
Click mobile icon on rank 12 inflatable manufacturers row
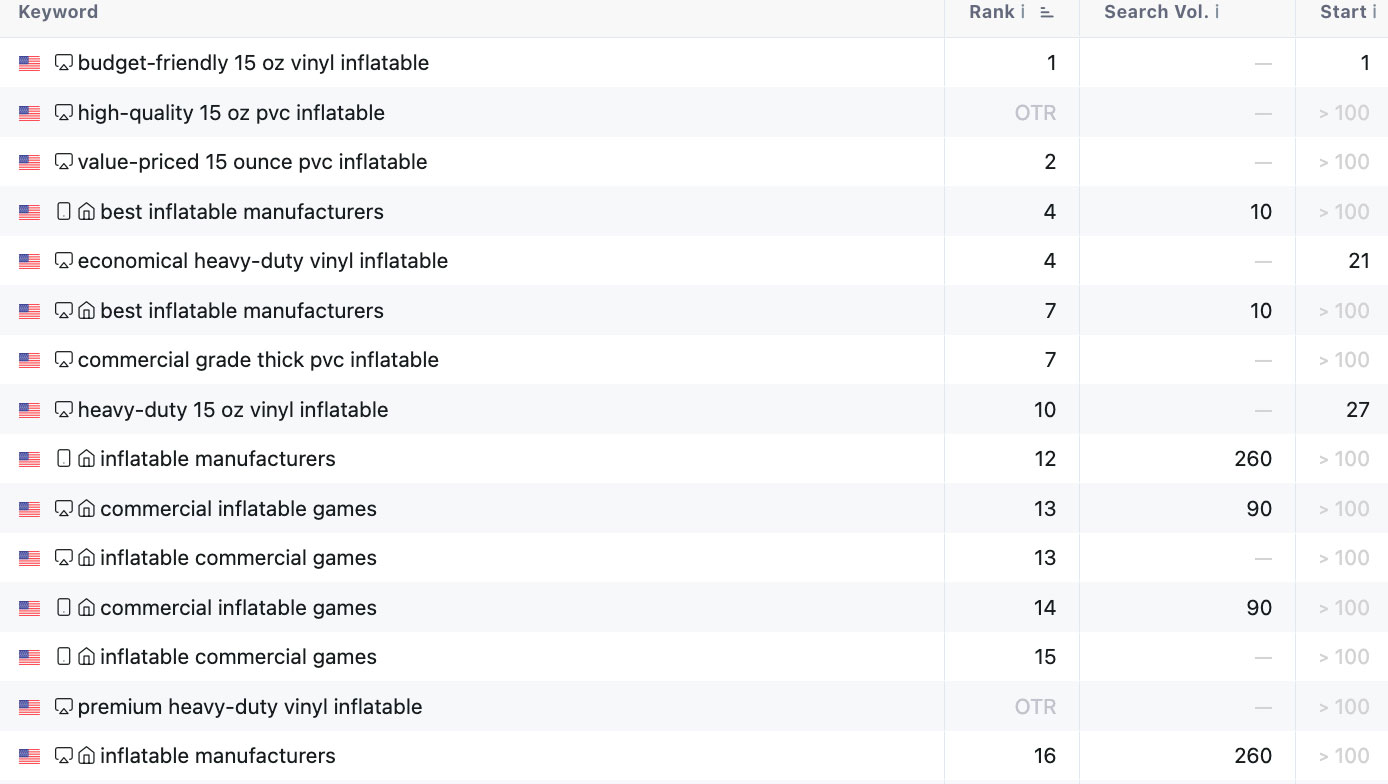64,459
